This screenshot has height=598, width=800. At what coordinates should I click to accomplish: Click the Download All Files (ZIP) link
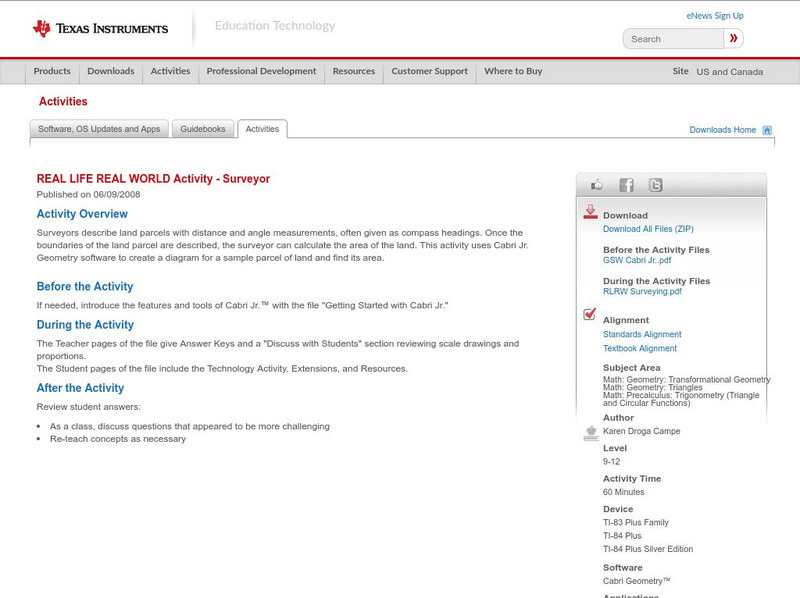[x=648, y=229]
